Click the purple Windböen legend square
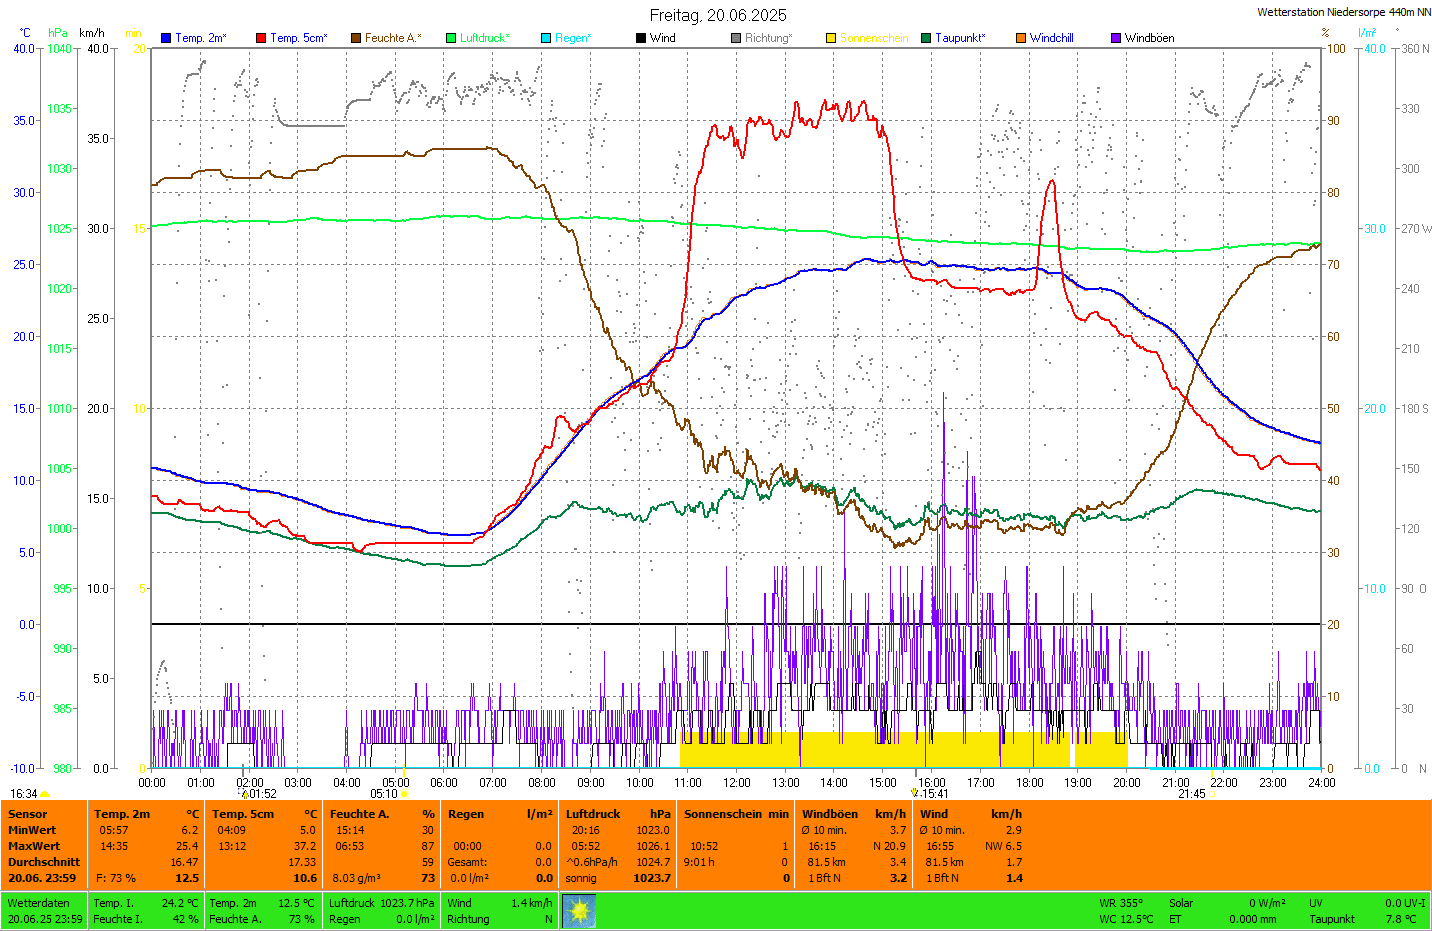This screenshot has height=931, width=1432. point(1116,38)
